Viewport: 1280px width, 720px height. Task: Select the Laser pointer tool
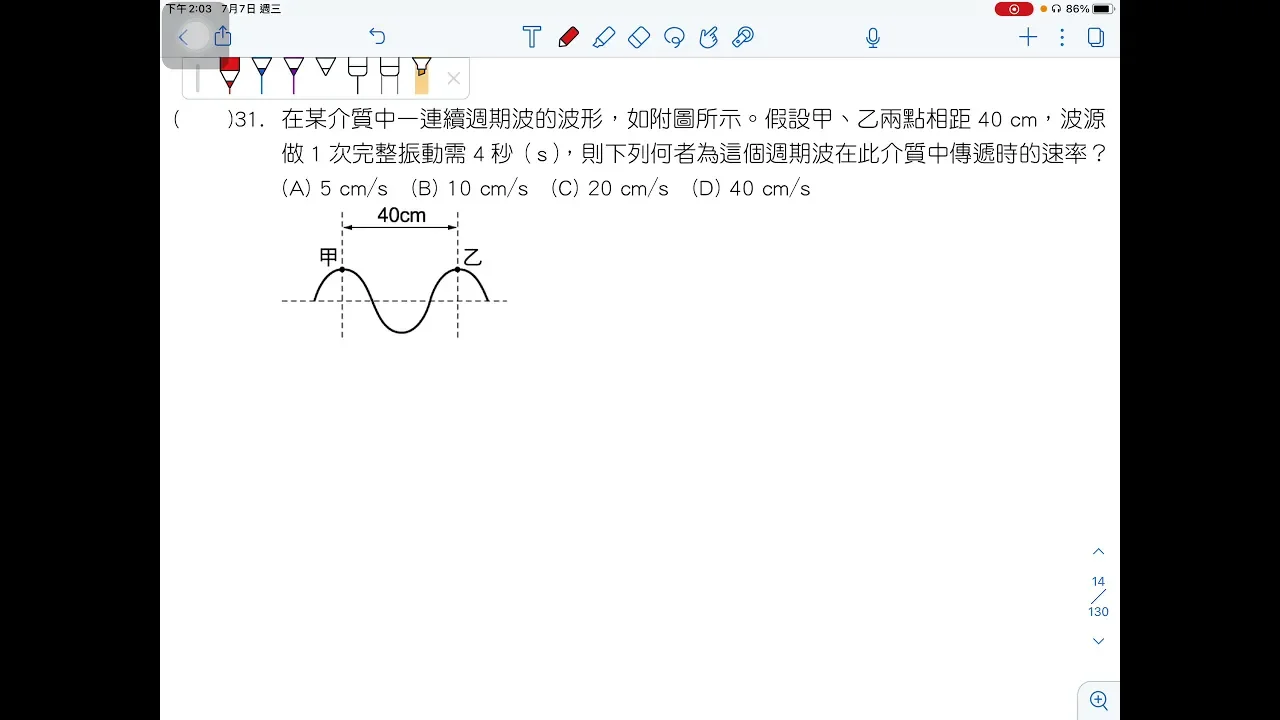[743, 37]
